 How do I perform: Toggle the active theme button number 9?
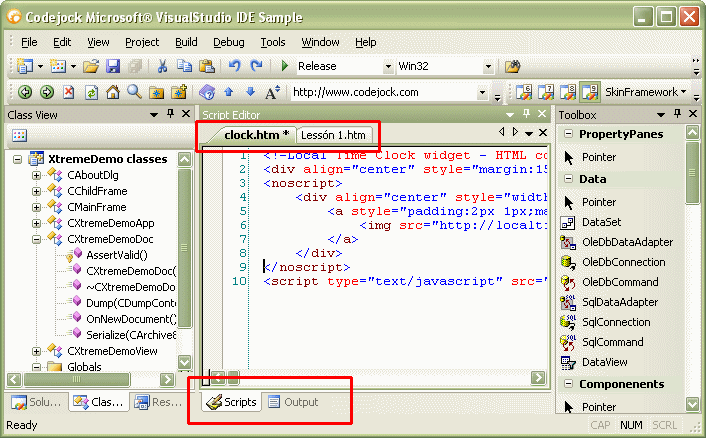590,92
